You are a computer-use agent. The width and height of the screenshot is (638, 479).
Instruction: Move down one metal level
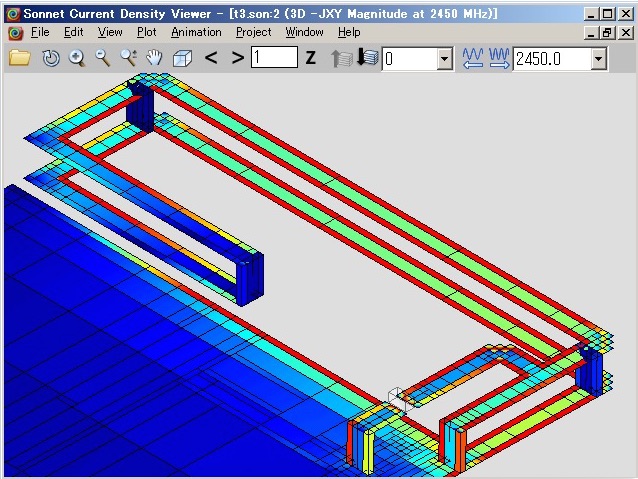pyautogui.click(x=367, y=57)
